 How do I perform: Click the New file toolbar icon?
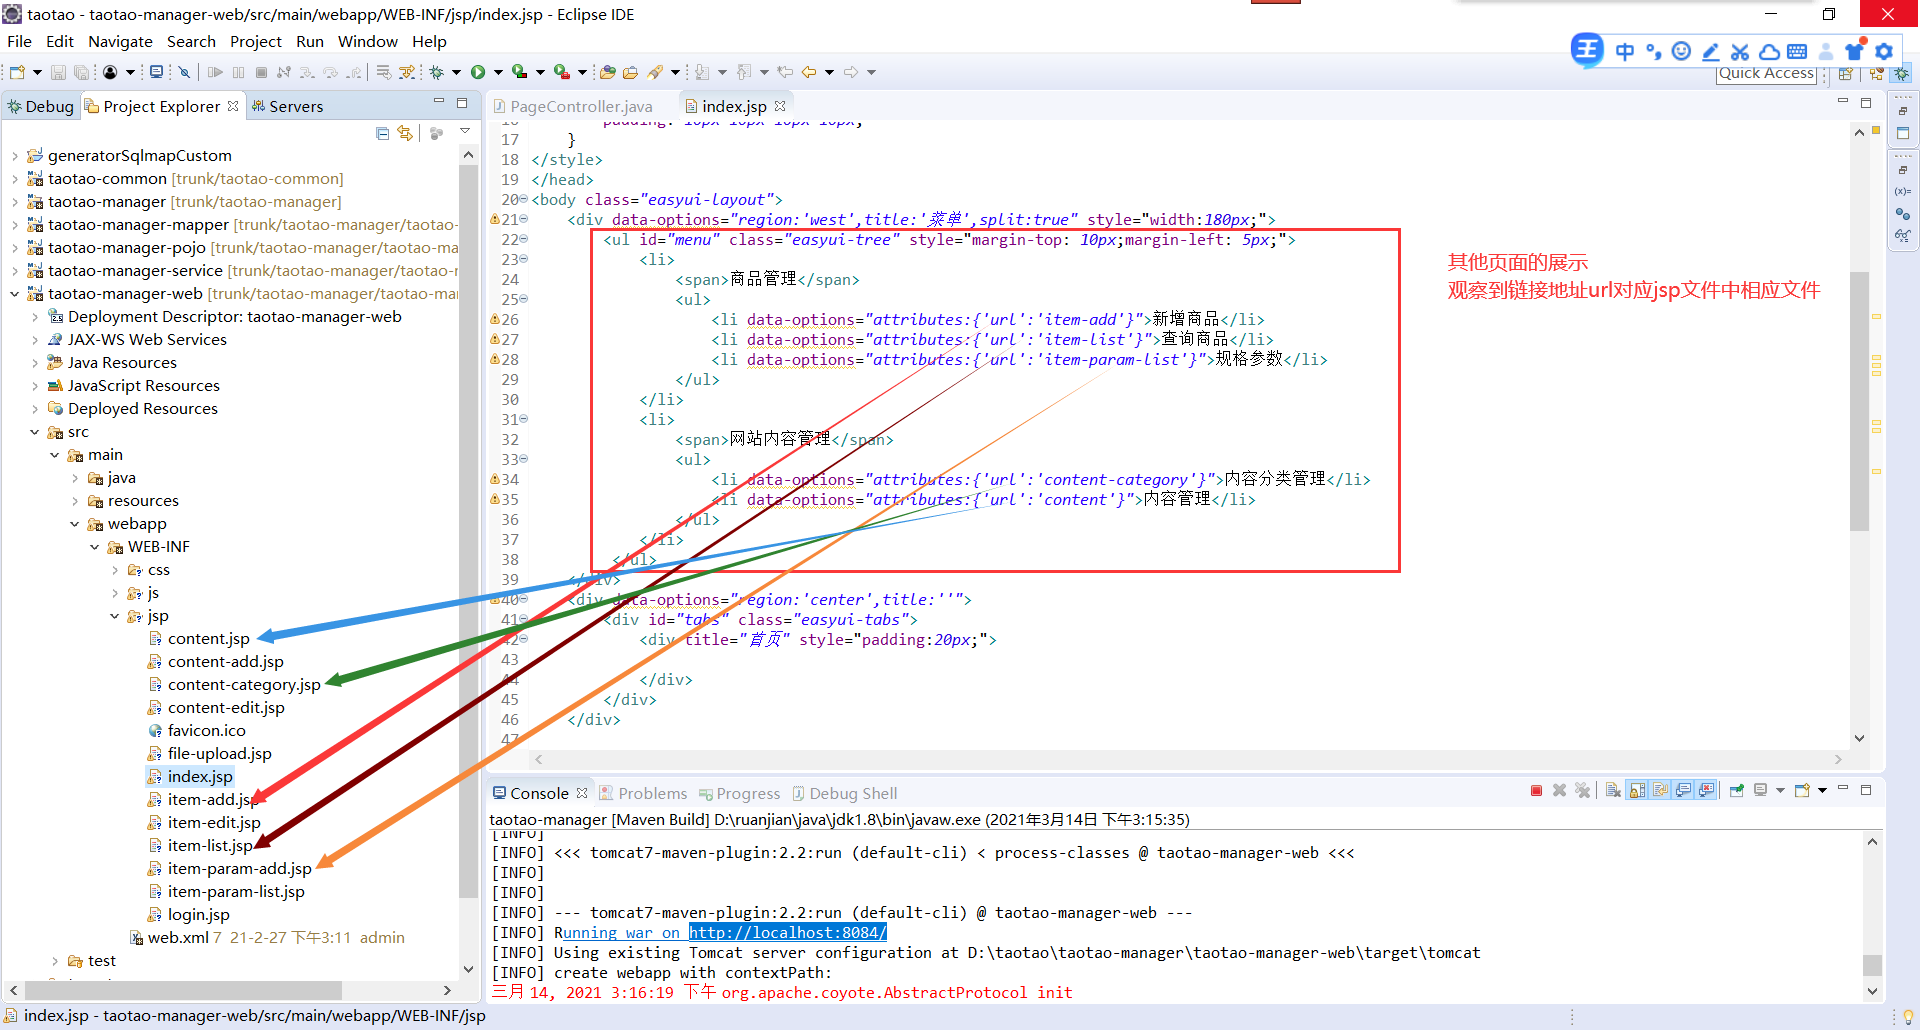[x=18, y=72]
